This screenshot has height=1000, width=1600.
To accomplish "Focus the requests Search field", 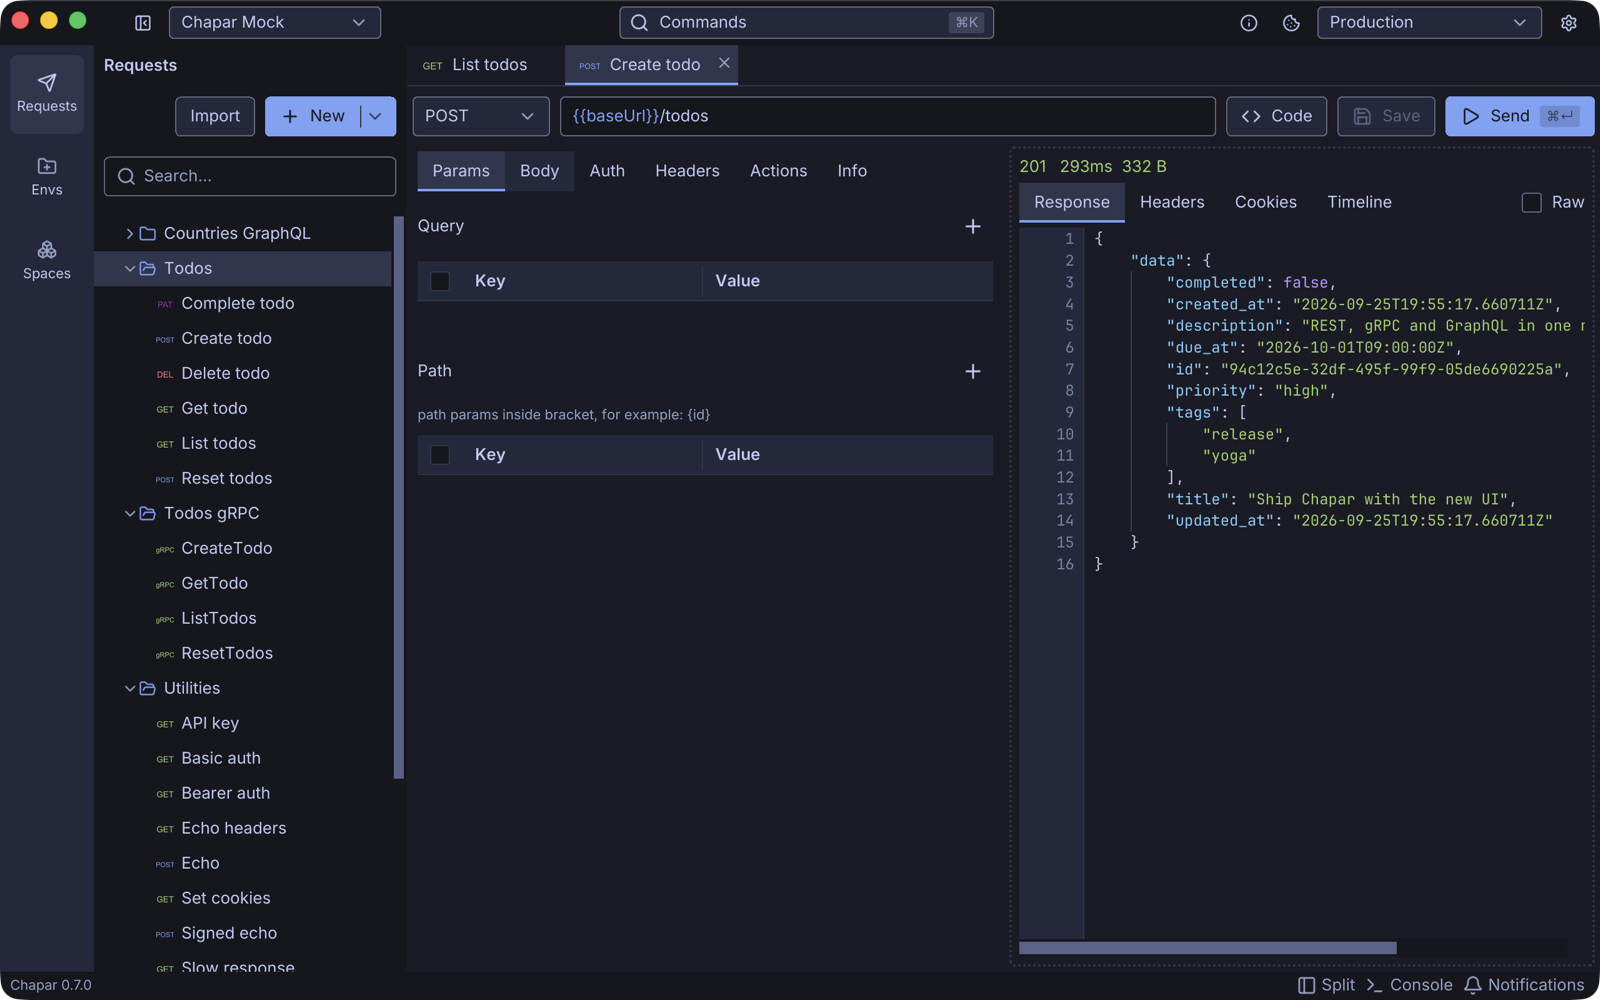I will pos(250,176).
